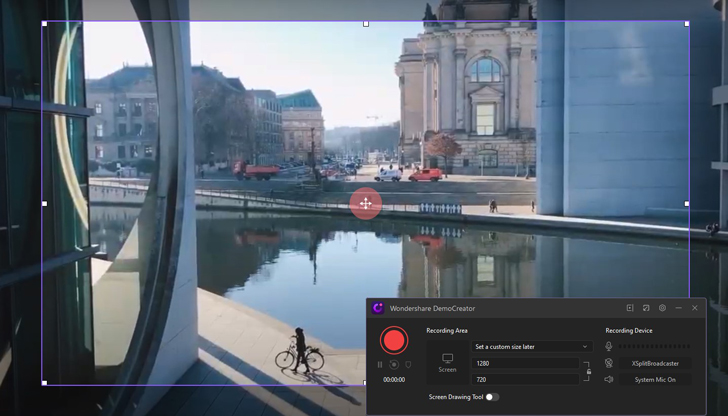Toggle the aspect ratio lock icon
728x416 pixels.
click(x=588, y=371)
